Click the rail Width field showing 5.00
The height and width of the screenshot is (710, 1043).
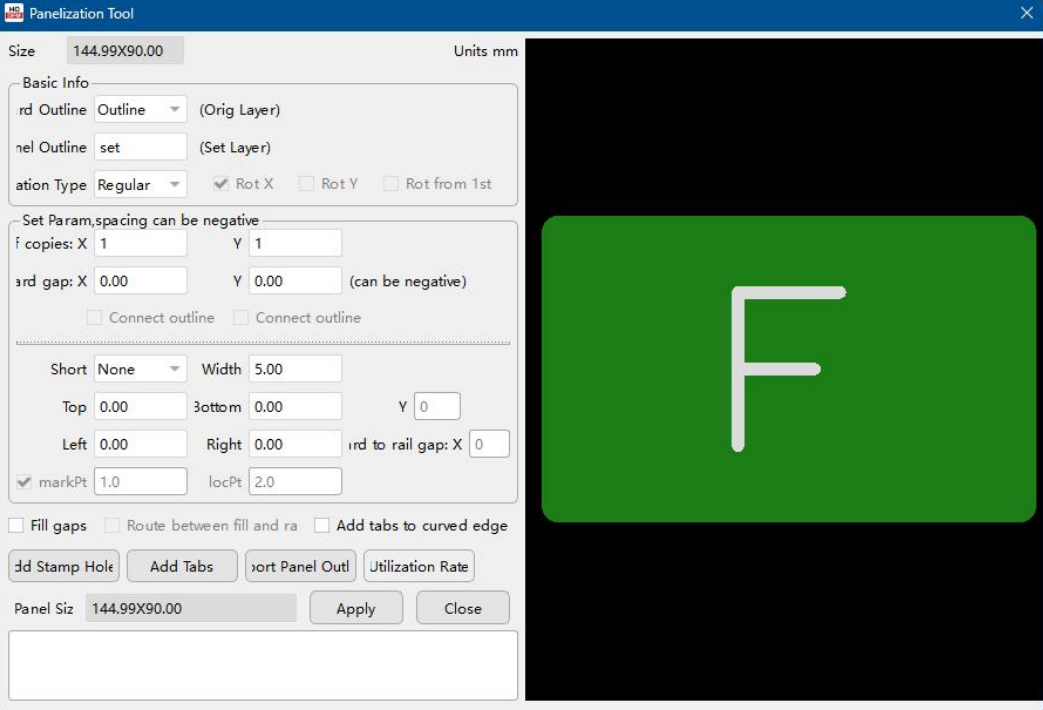pyautogui.click(x=295, y=369)
